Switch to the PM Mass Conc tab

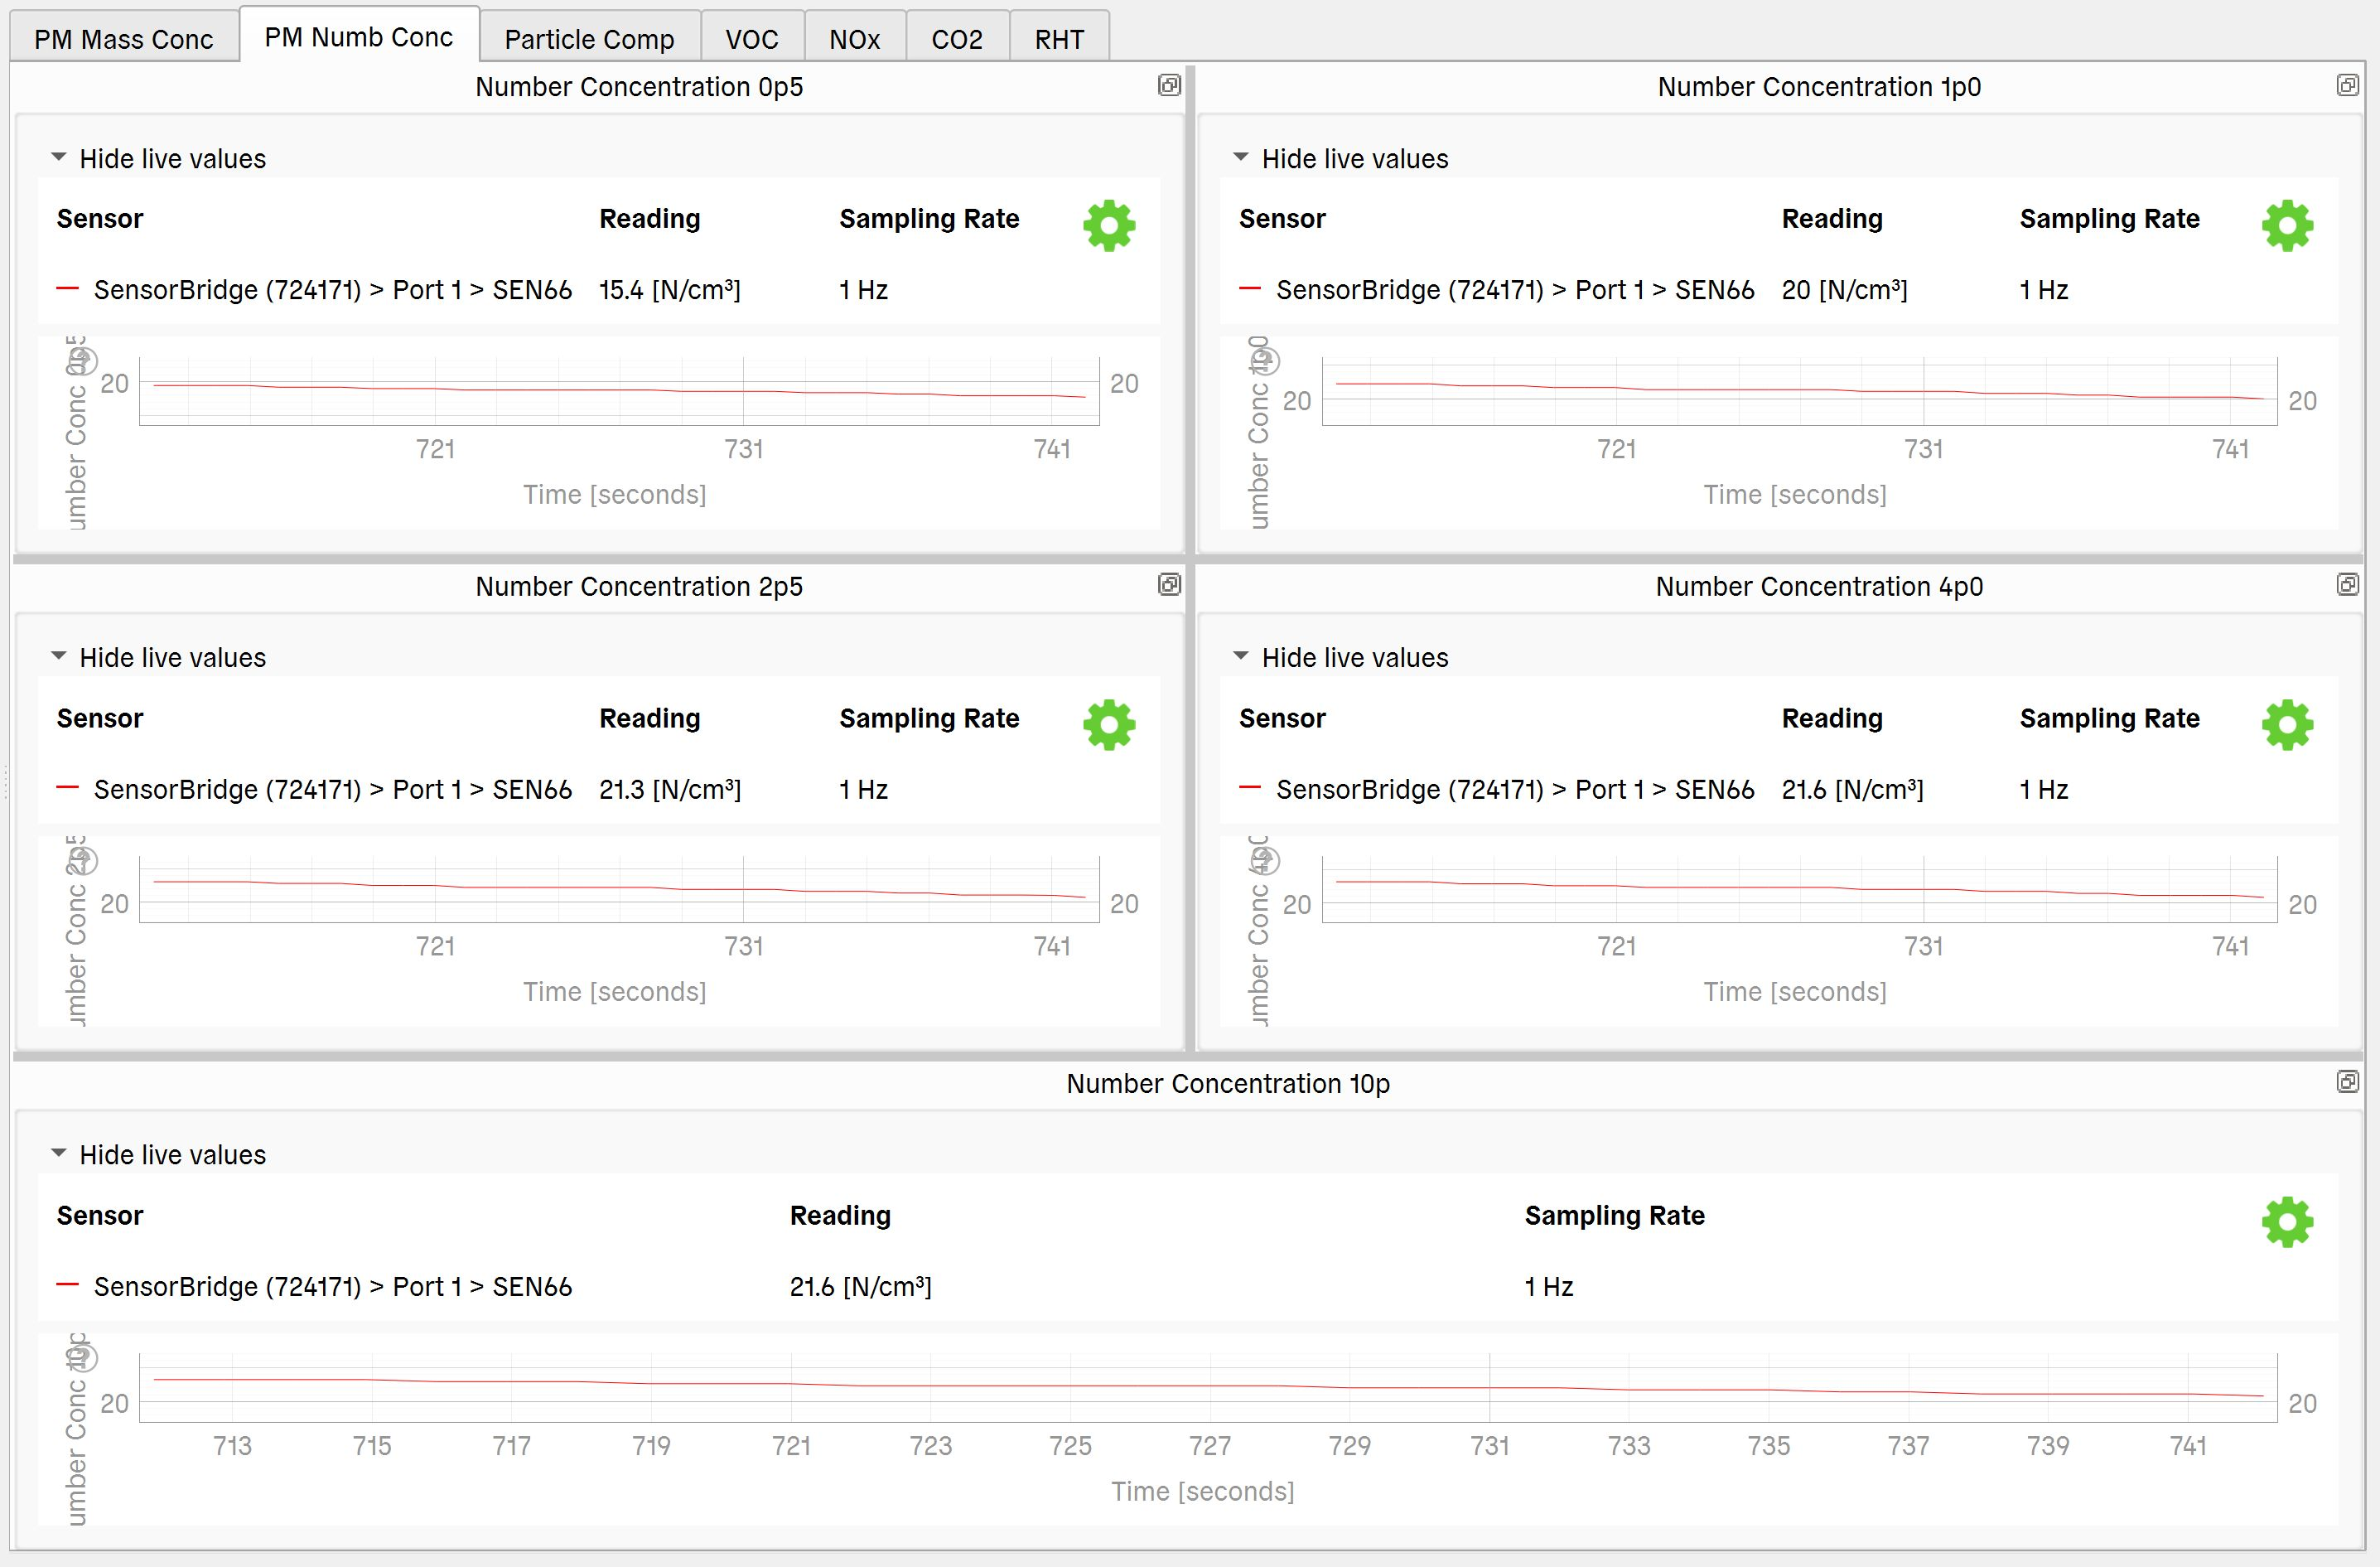click(x=124, y=39)
